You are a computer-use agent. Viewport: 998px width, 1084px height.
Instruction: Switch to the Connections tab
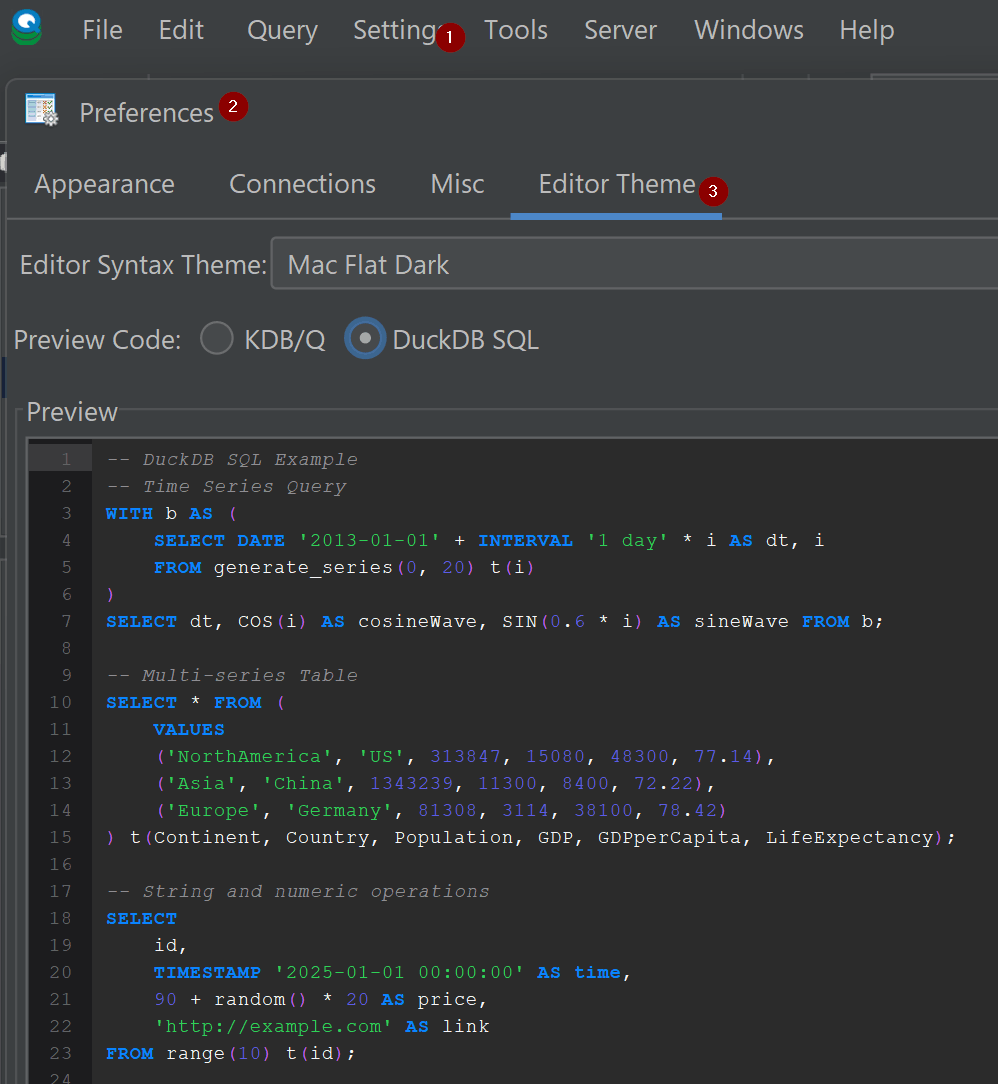tap(302, 184)
